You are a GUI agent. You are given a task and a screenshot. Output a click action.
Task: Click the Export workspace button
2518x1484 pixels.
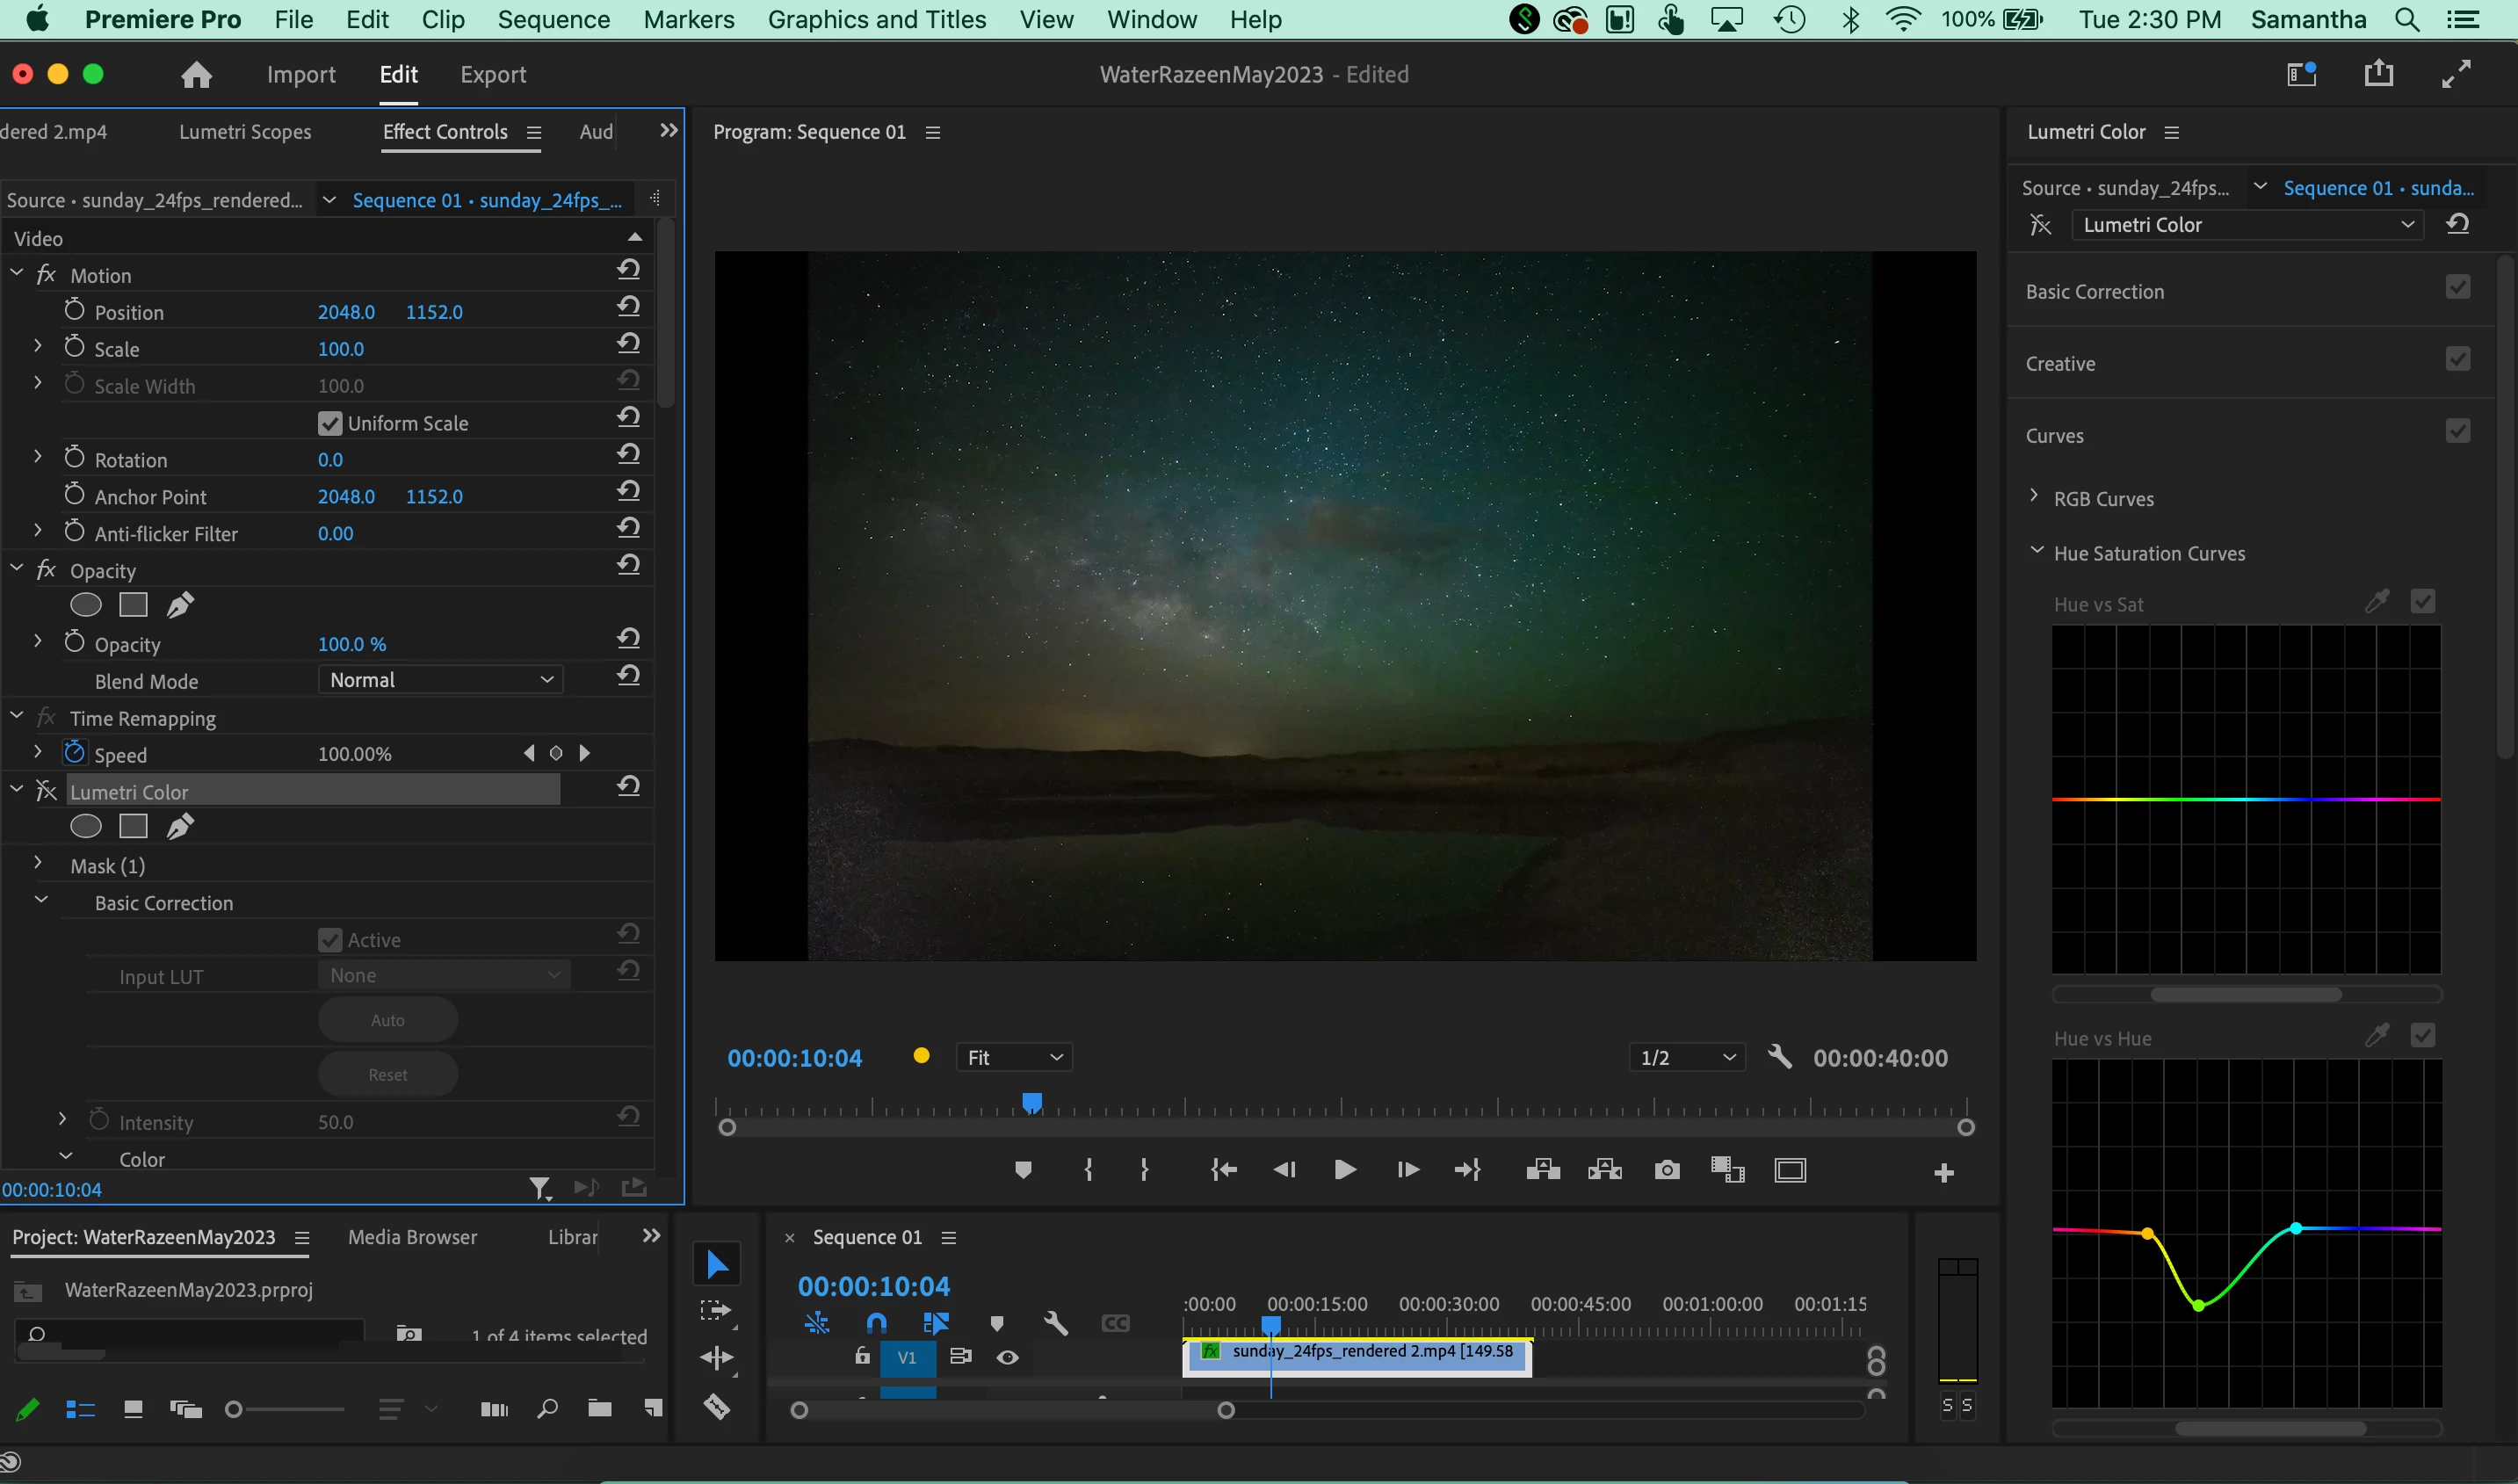pos(492,75)
